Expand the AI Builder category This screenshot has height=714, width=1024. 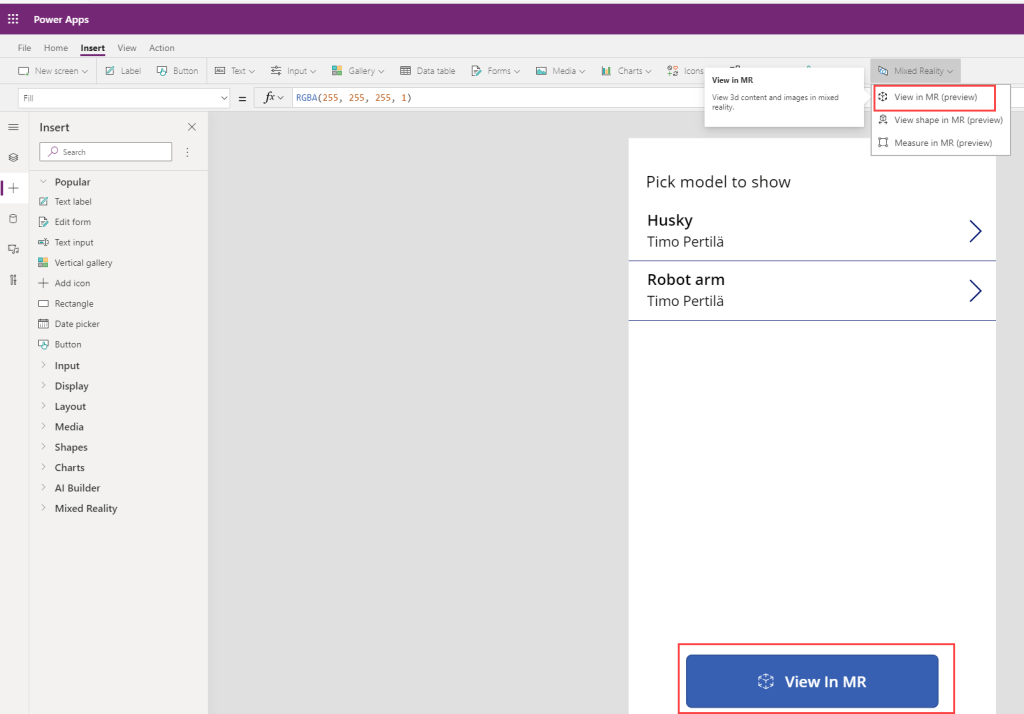tap(43, 488)
